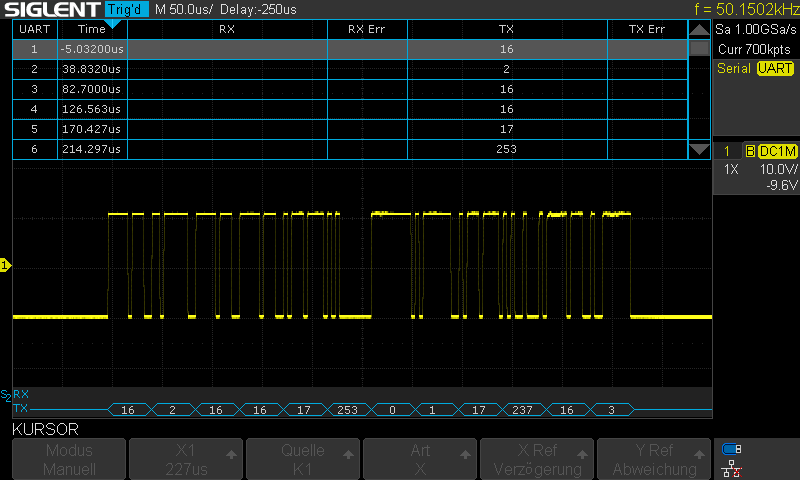Open the Art X cursor type selector
Viewport: 800px width, 480px height.
420,460
